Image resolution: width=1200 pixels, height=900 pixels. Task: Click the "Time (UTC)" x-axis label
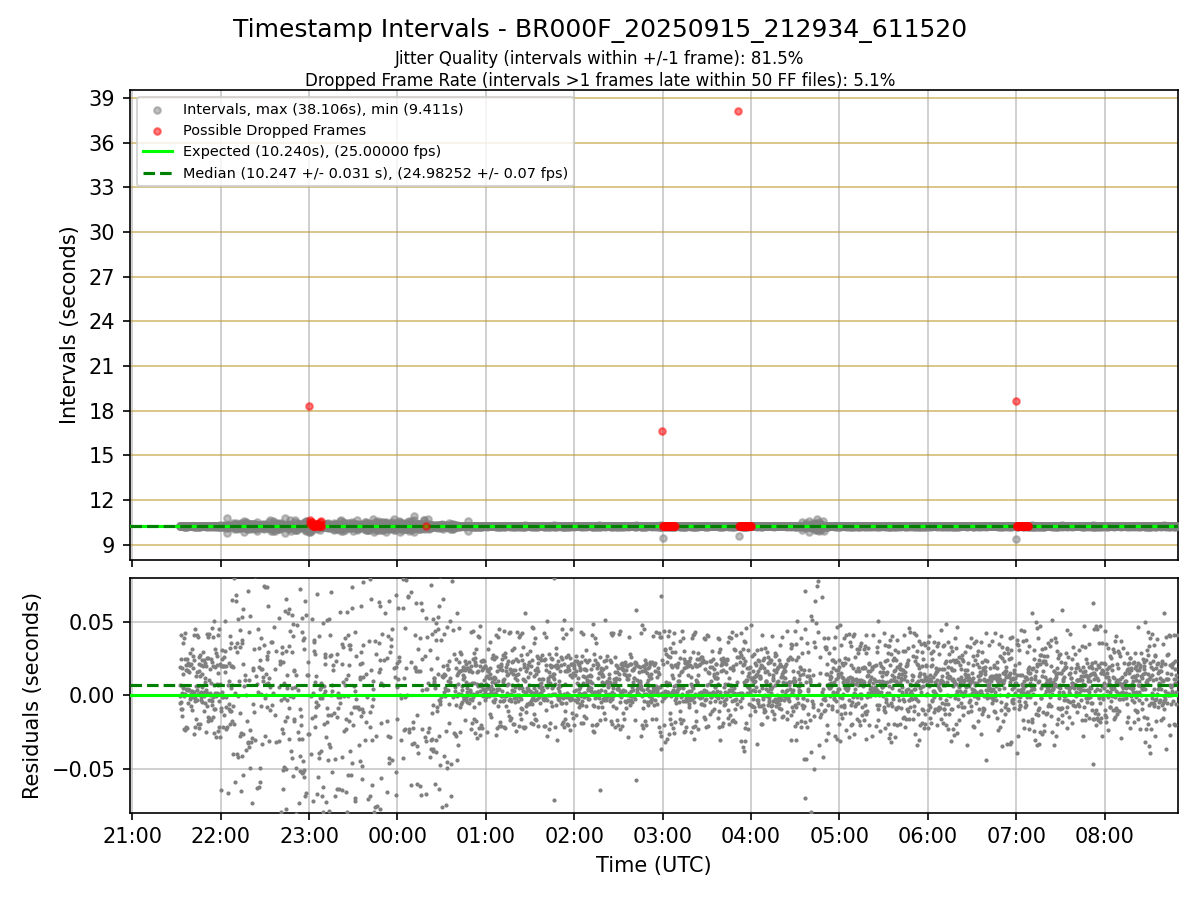coord(654,865)
